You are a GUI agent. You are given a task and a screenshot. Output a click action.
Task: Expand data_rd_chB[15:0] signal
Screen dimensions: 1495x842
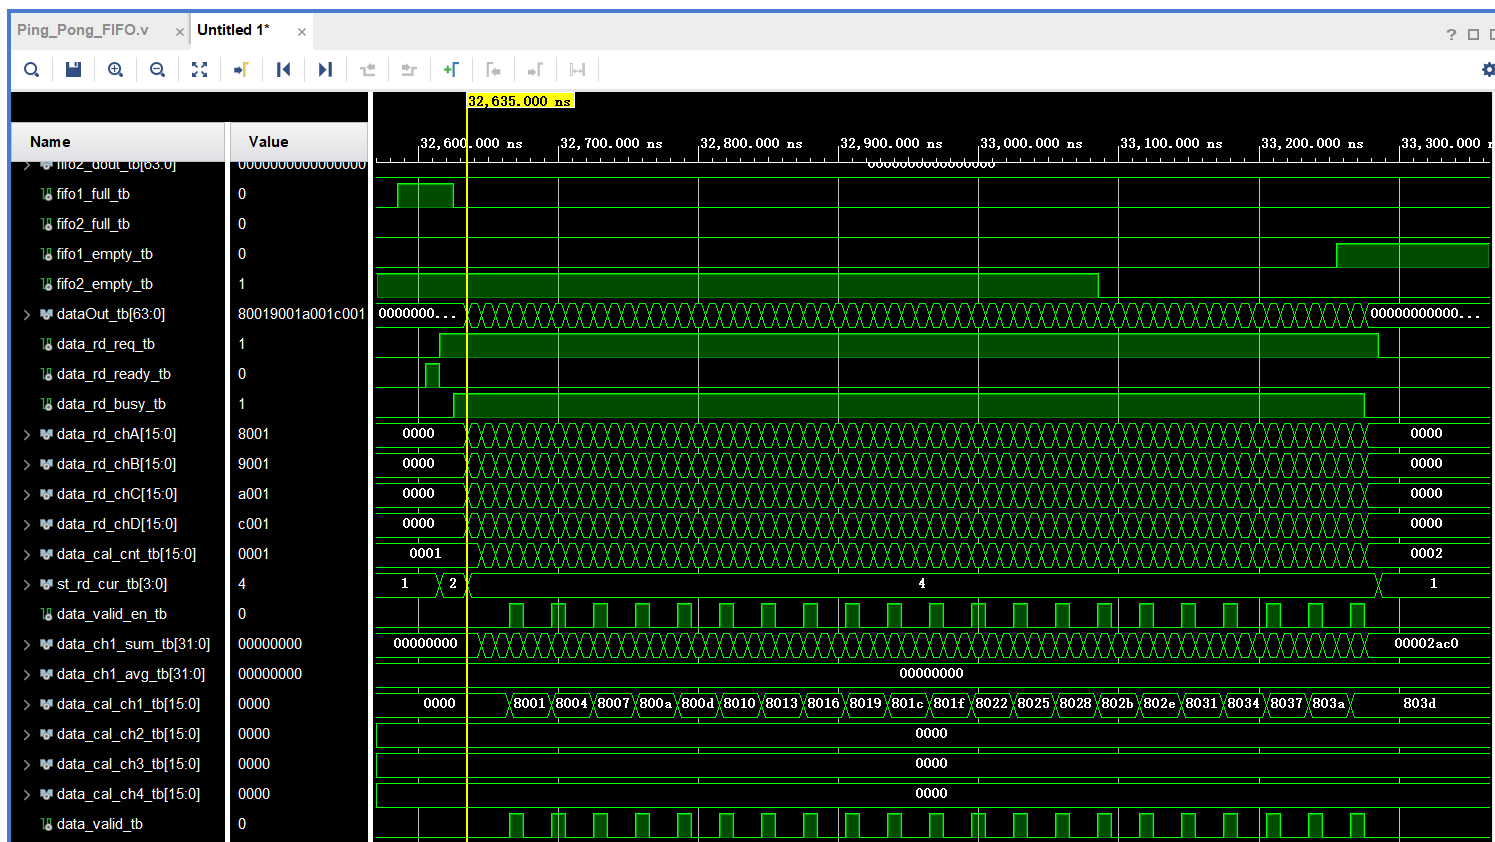27,464
